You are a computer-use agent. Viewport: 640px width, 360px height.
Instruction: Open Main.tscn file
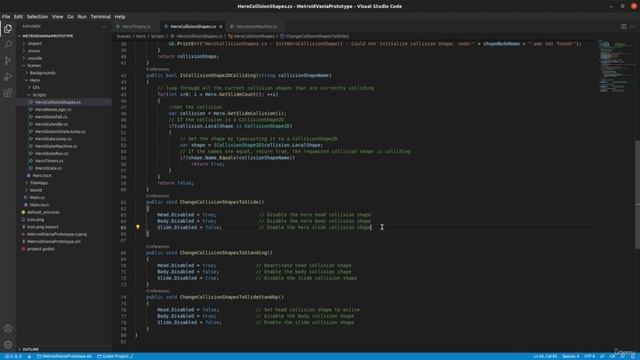click(39, 205)
